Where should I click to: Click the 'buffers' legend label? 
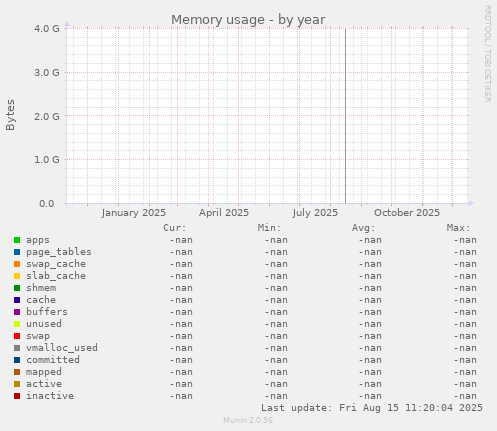(47, 312)
